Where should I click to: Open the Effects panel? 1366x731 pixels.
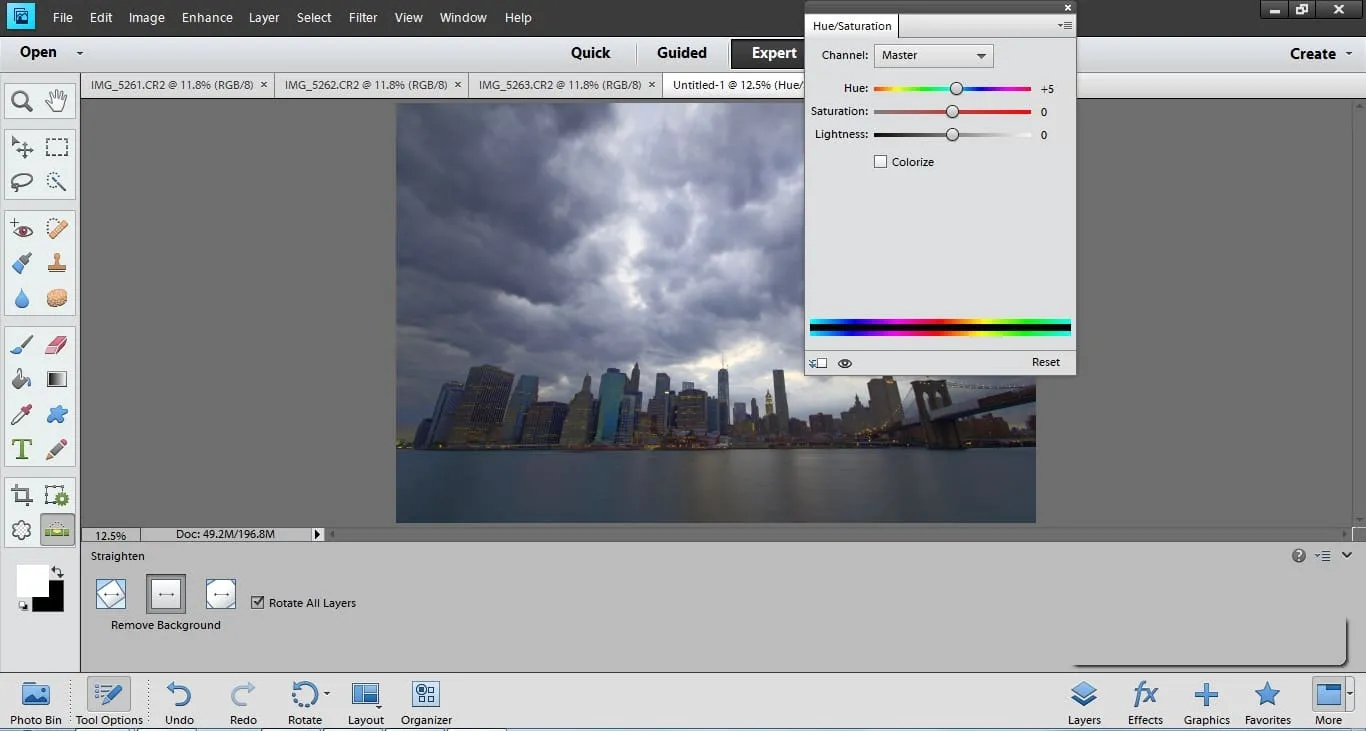[1145, 702]
